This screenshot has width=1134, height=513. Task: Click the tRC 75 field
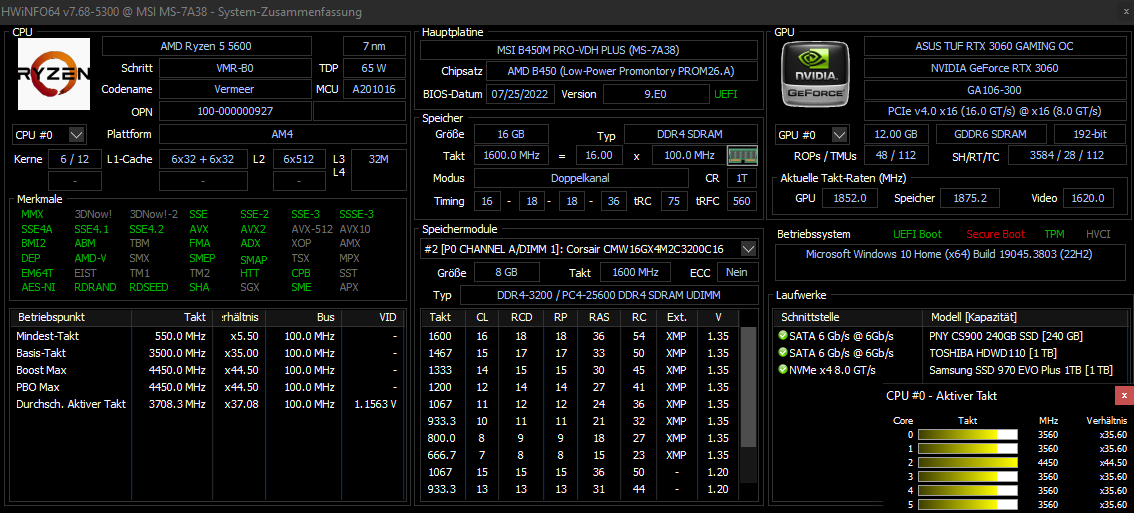(674, 201)
